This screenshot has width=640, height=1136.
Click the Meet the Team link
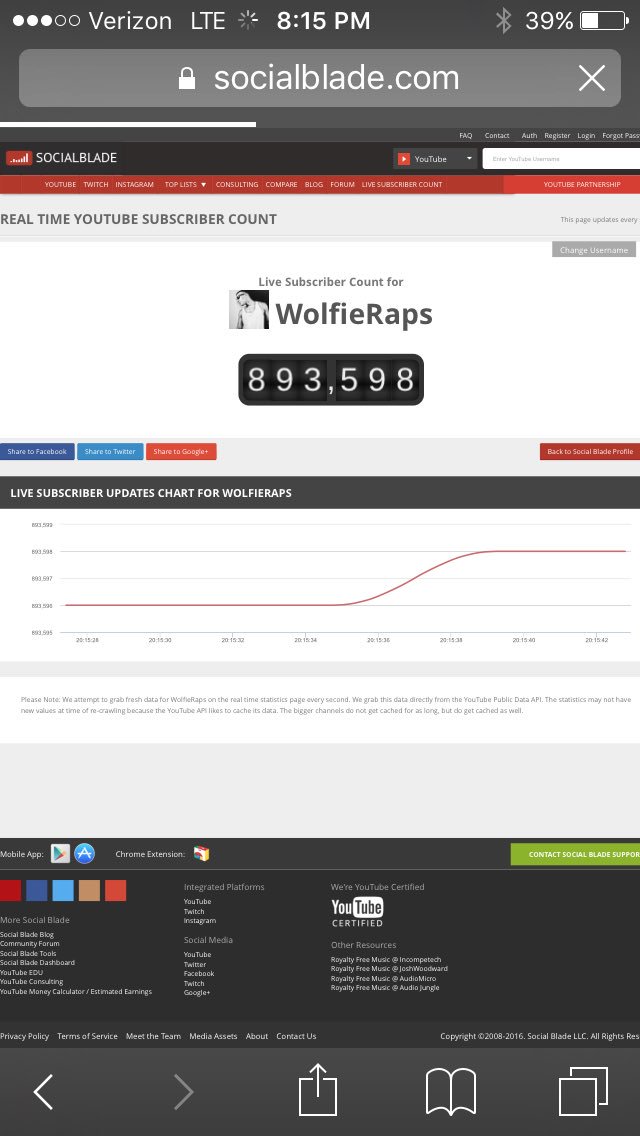coord(153,1036)
